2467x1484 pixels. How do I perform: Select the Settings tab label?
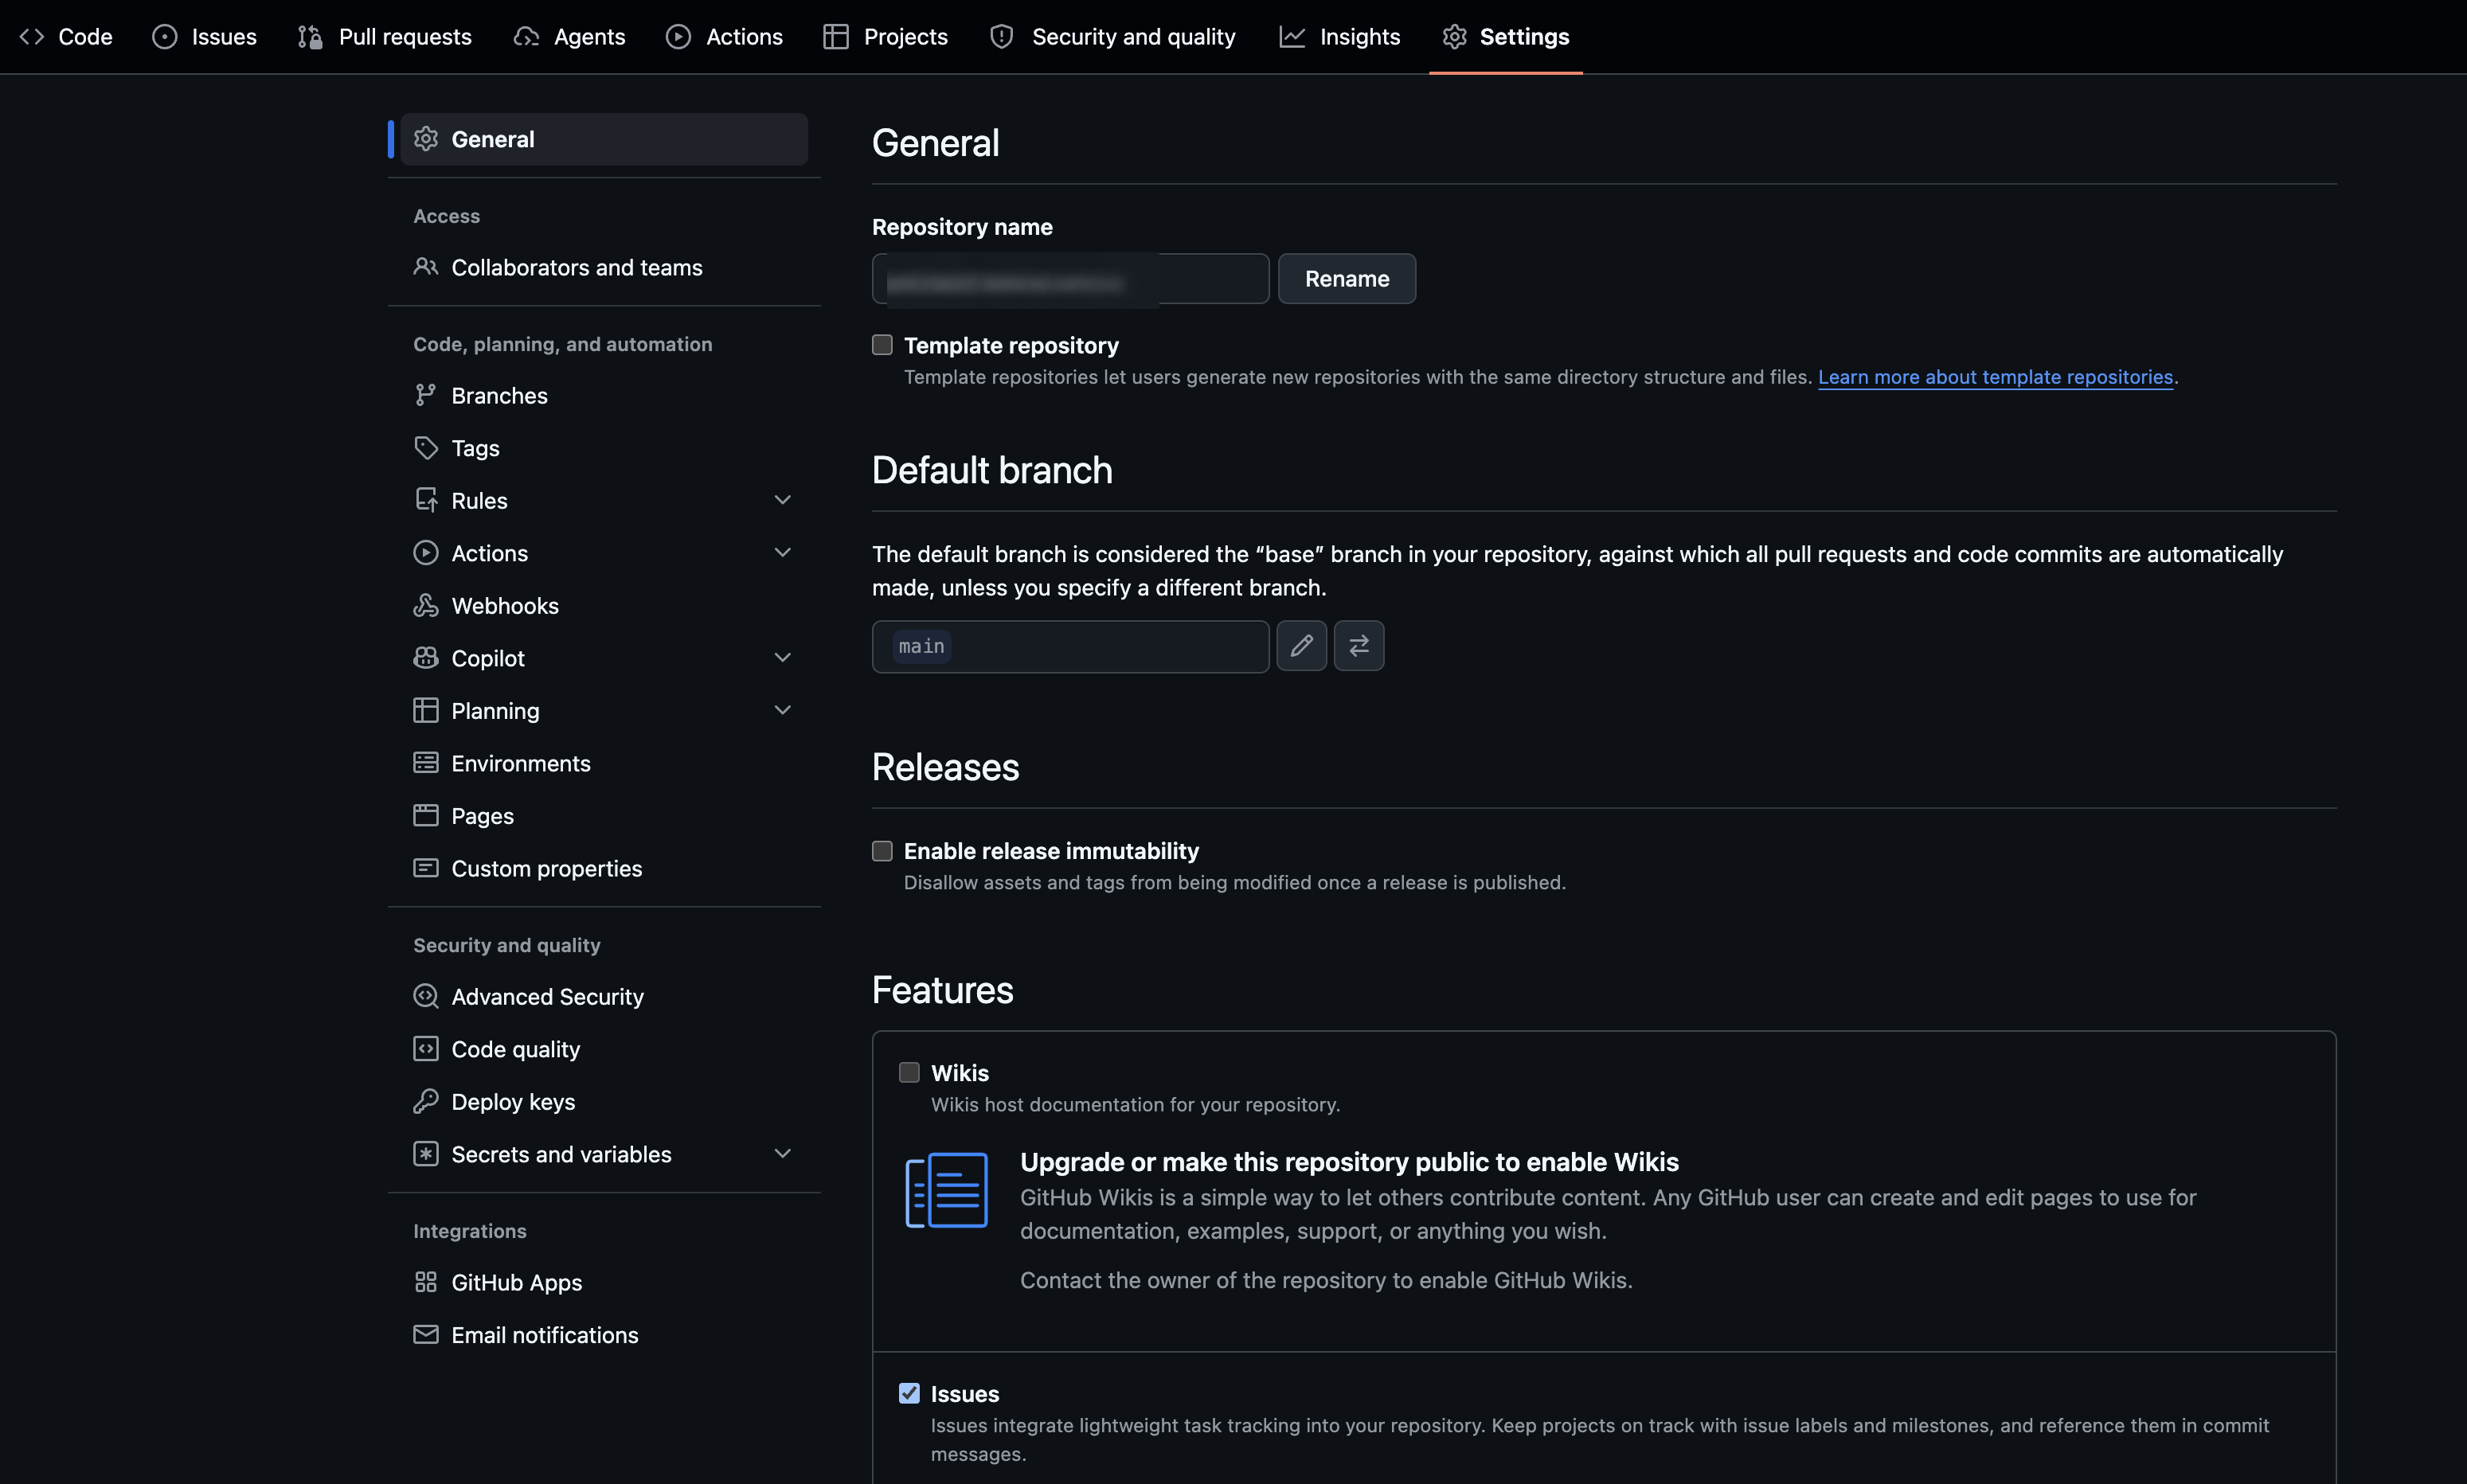tap(1524, 37)
